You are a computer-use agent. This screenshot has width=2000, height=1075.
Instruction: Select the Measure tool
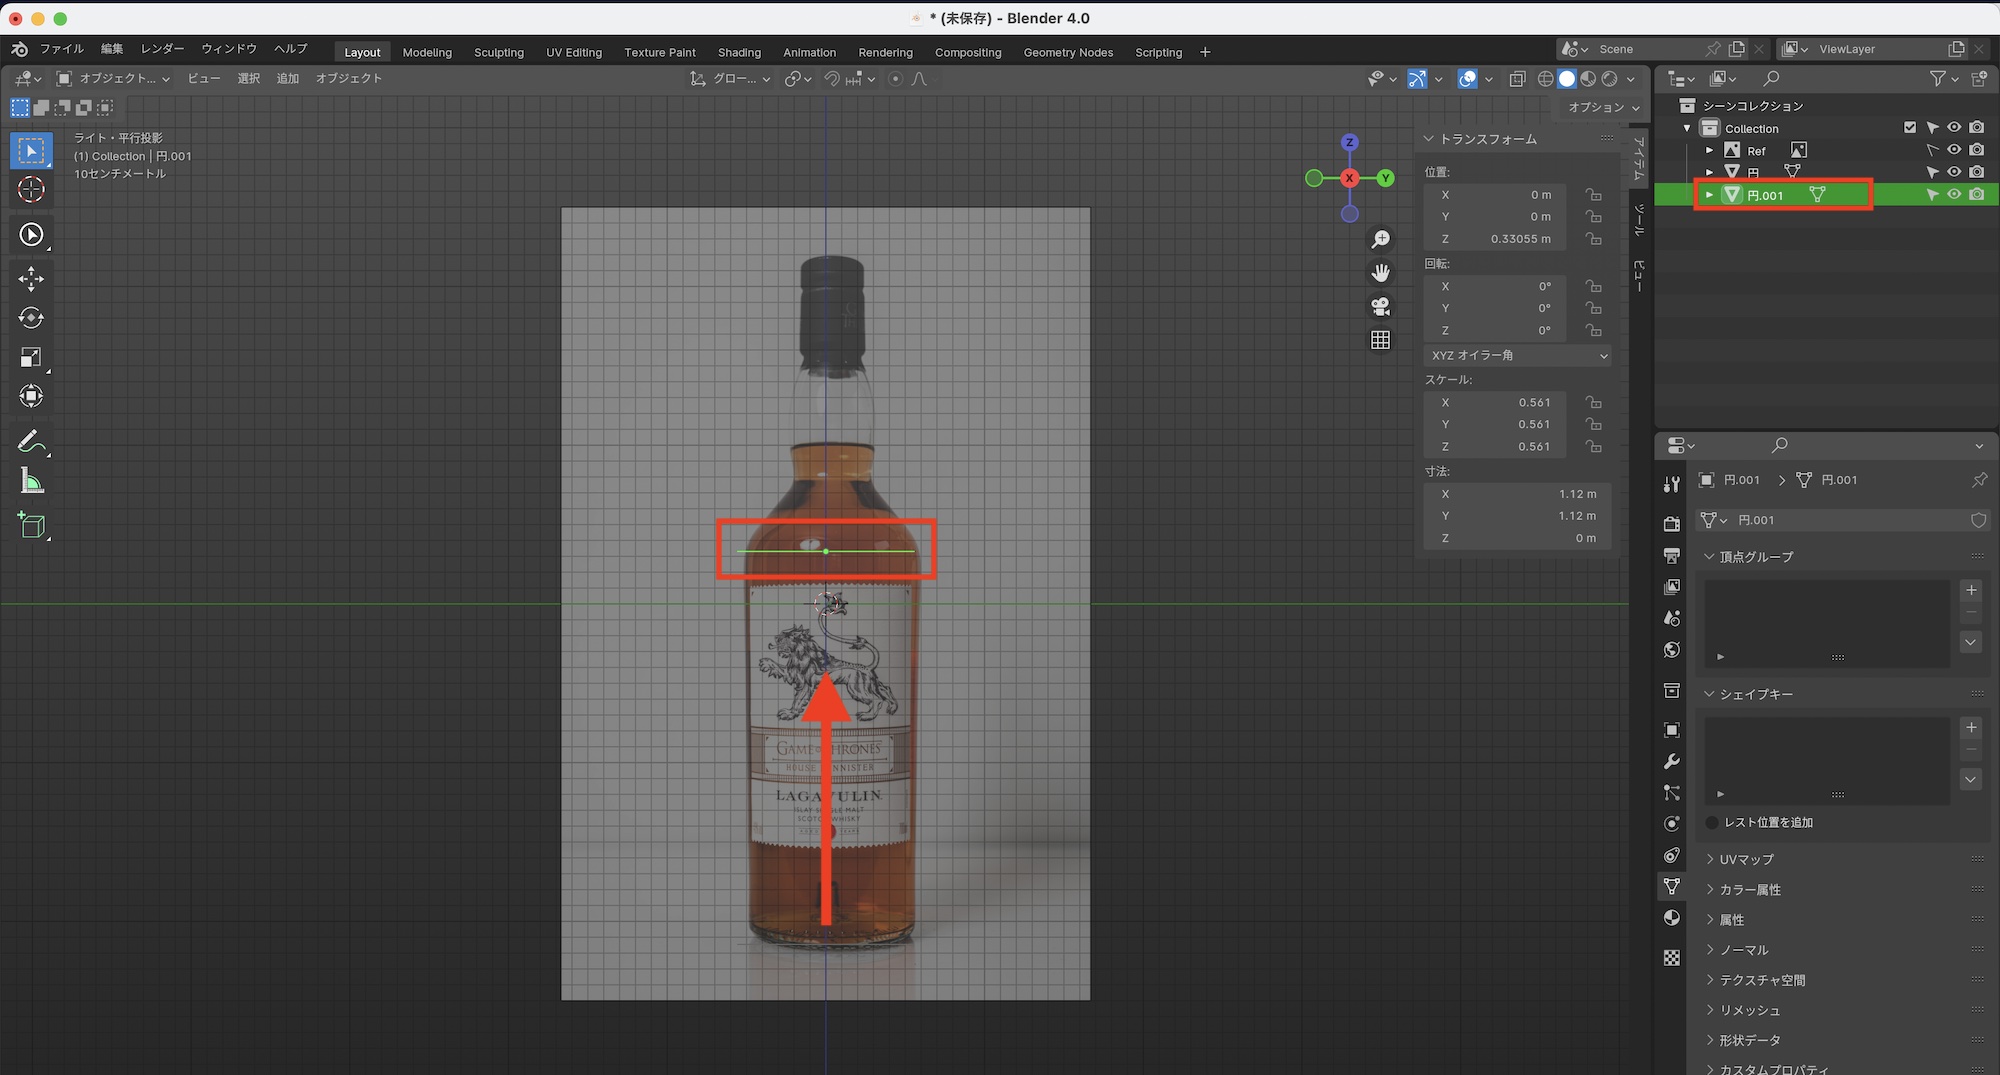31,482
